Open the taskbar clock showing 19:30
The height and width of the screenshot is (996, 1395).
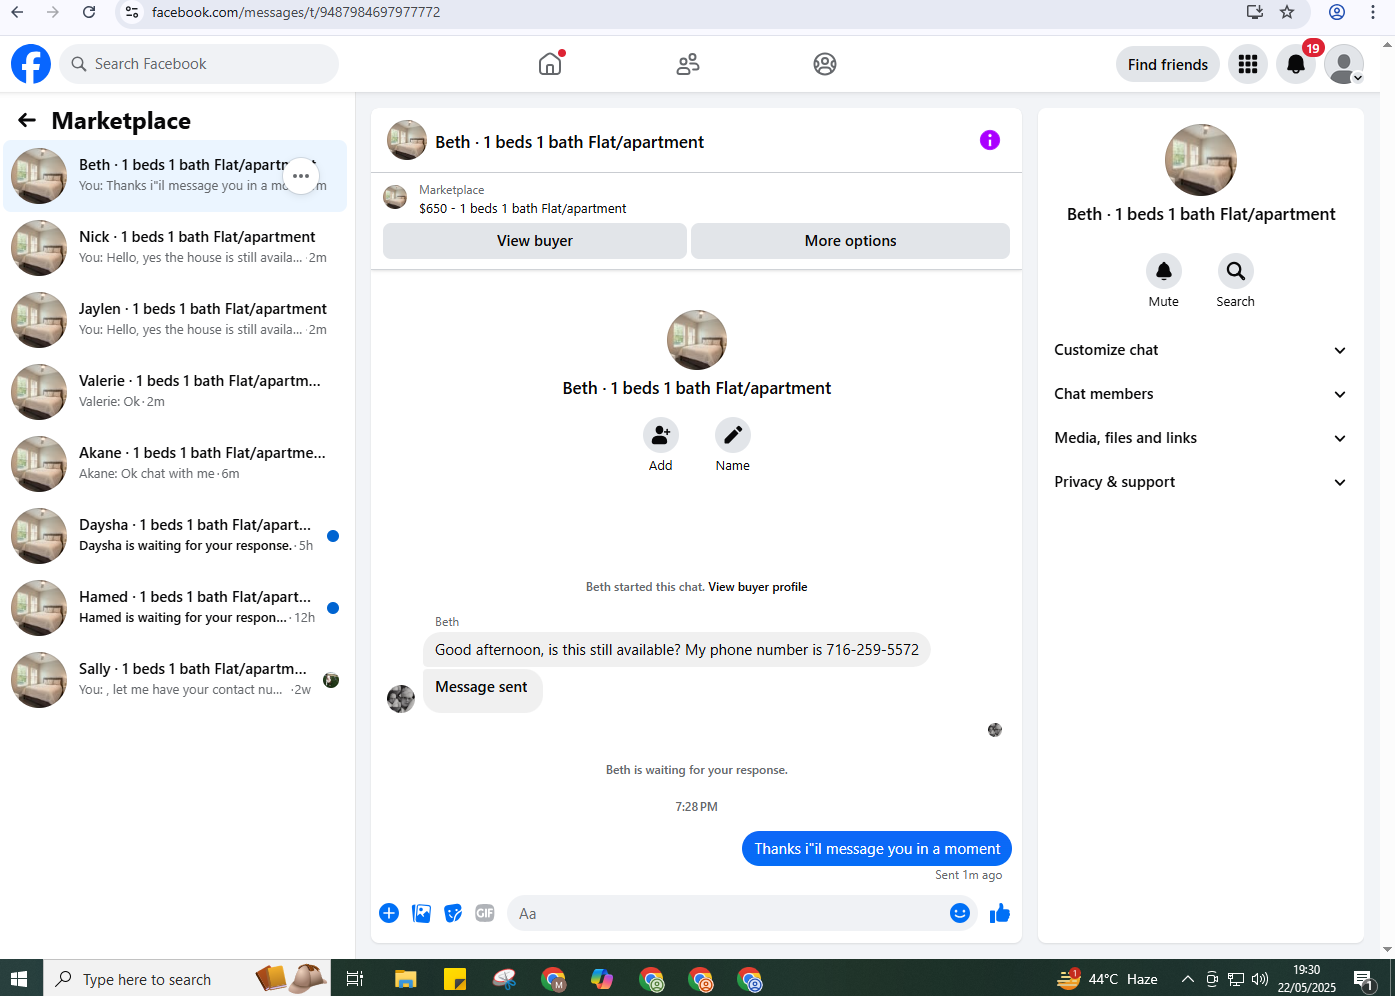[1307, 979]
